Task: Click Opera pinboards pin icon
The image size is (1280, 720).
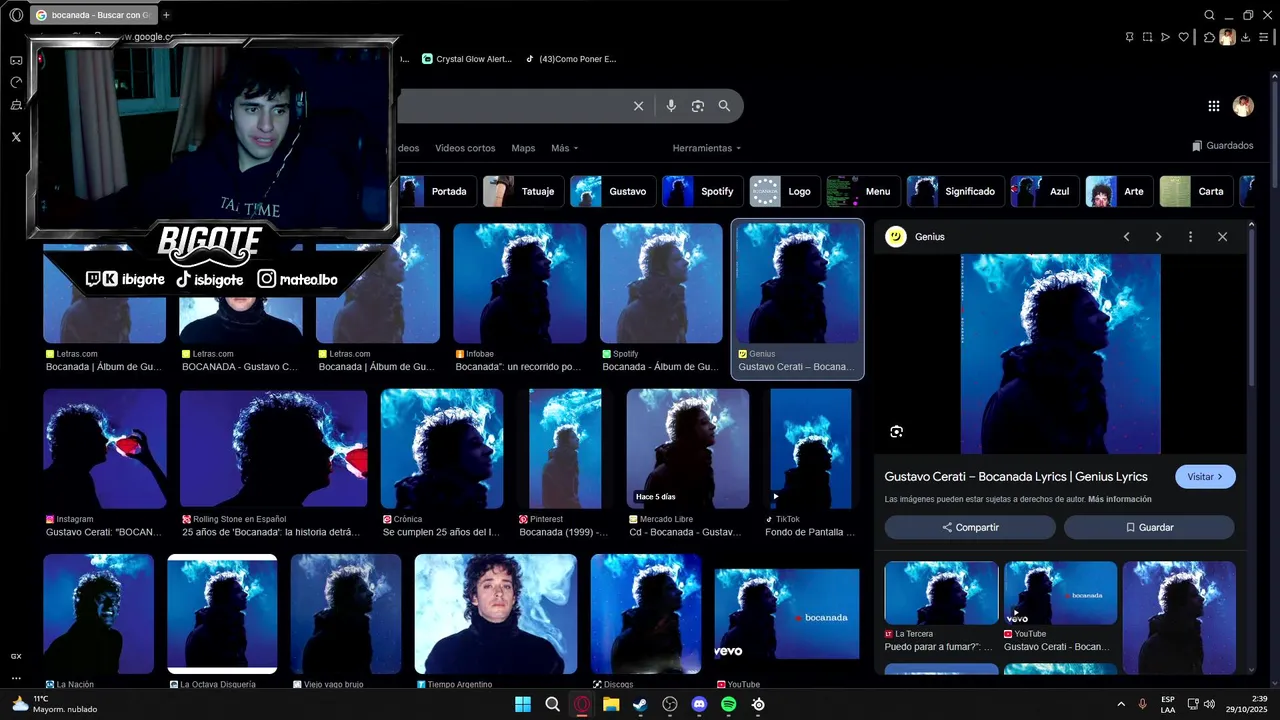Action: [1129, 37]
